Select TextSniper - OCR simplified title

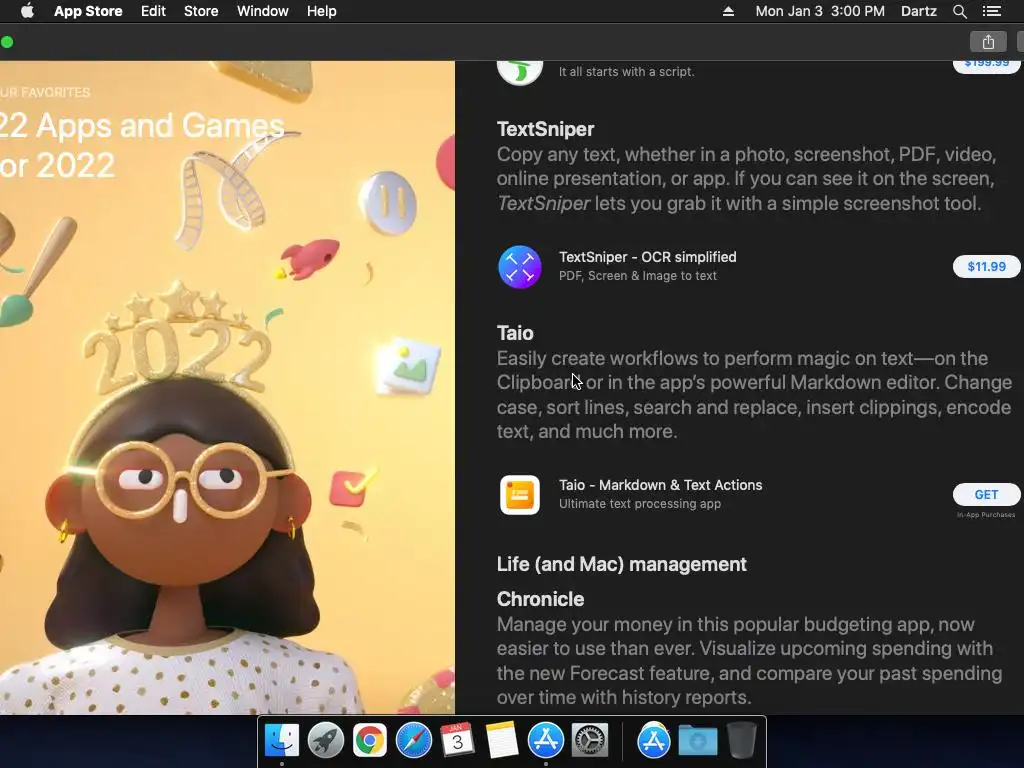647,257
